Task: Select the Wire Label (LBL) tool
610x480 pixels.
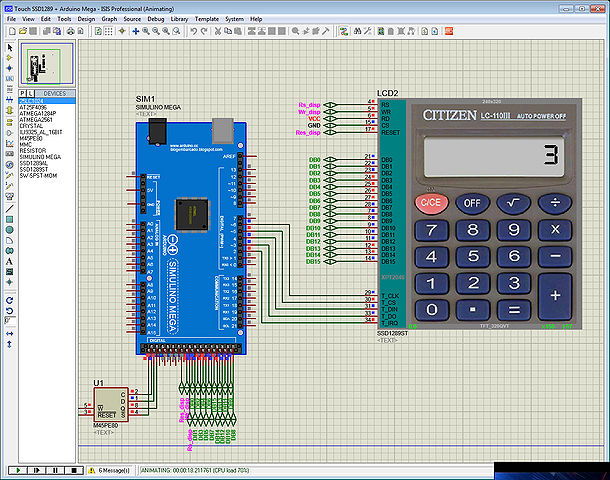Action: tap(10, 79)
